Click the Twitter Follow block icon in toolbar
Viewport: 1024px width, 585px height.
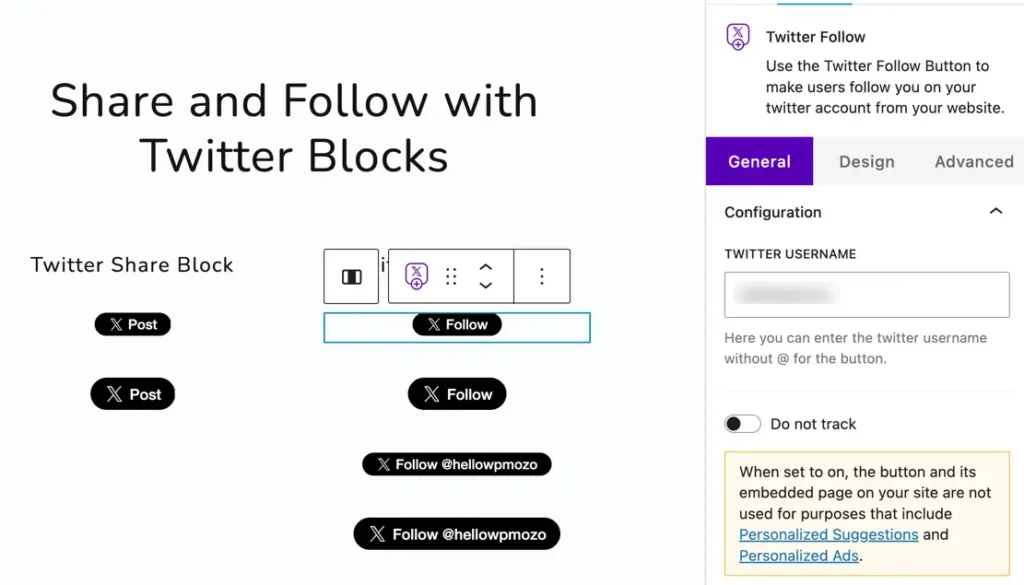click(x=417, y=277)
